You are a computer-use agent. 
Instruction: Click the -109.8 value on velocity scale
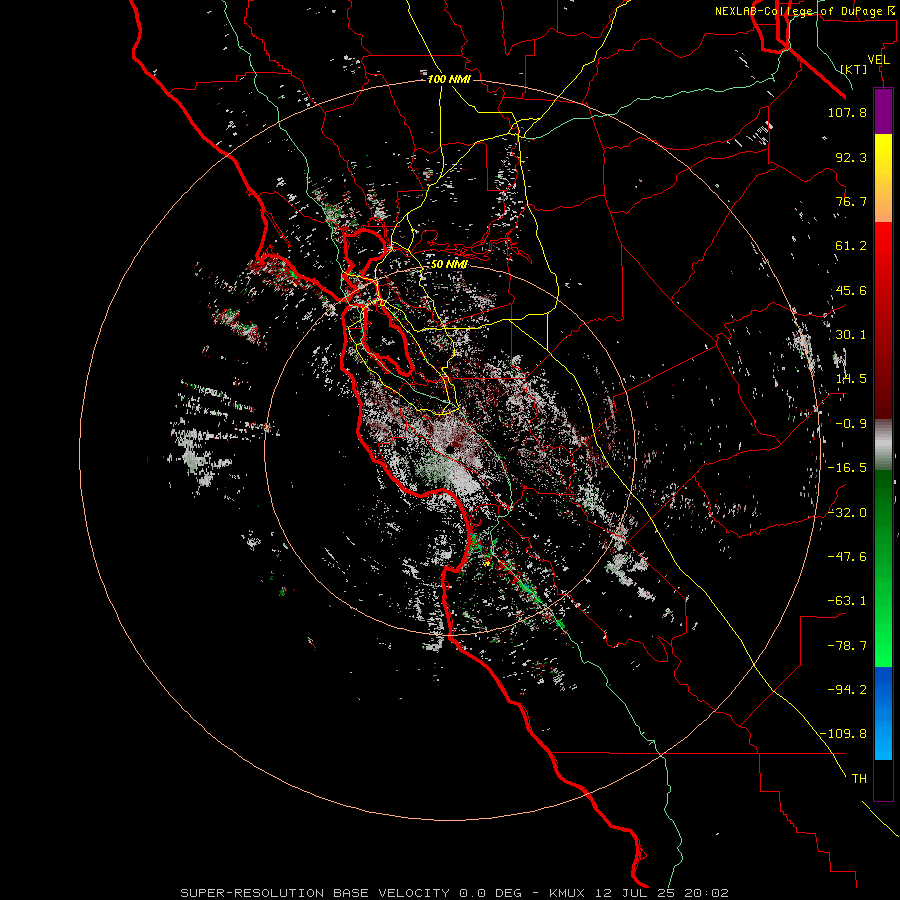pyautogui.click(x=843, y=734)
